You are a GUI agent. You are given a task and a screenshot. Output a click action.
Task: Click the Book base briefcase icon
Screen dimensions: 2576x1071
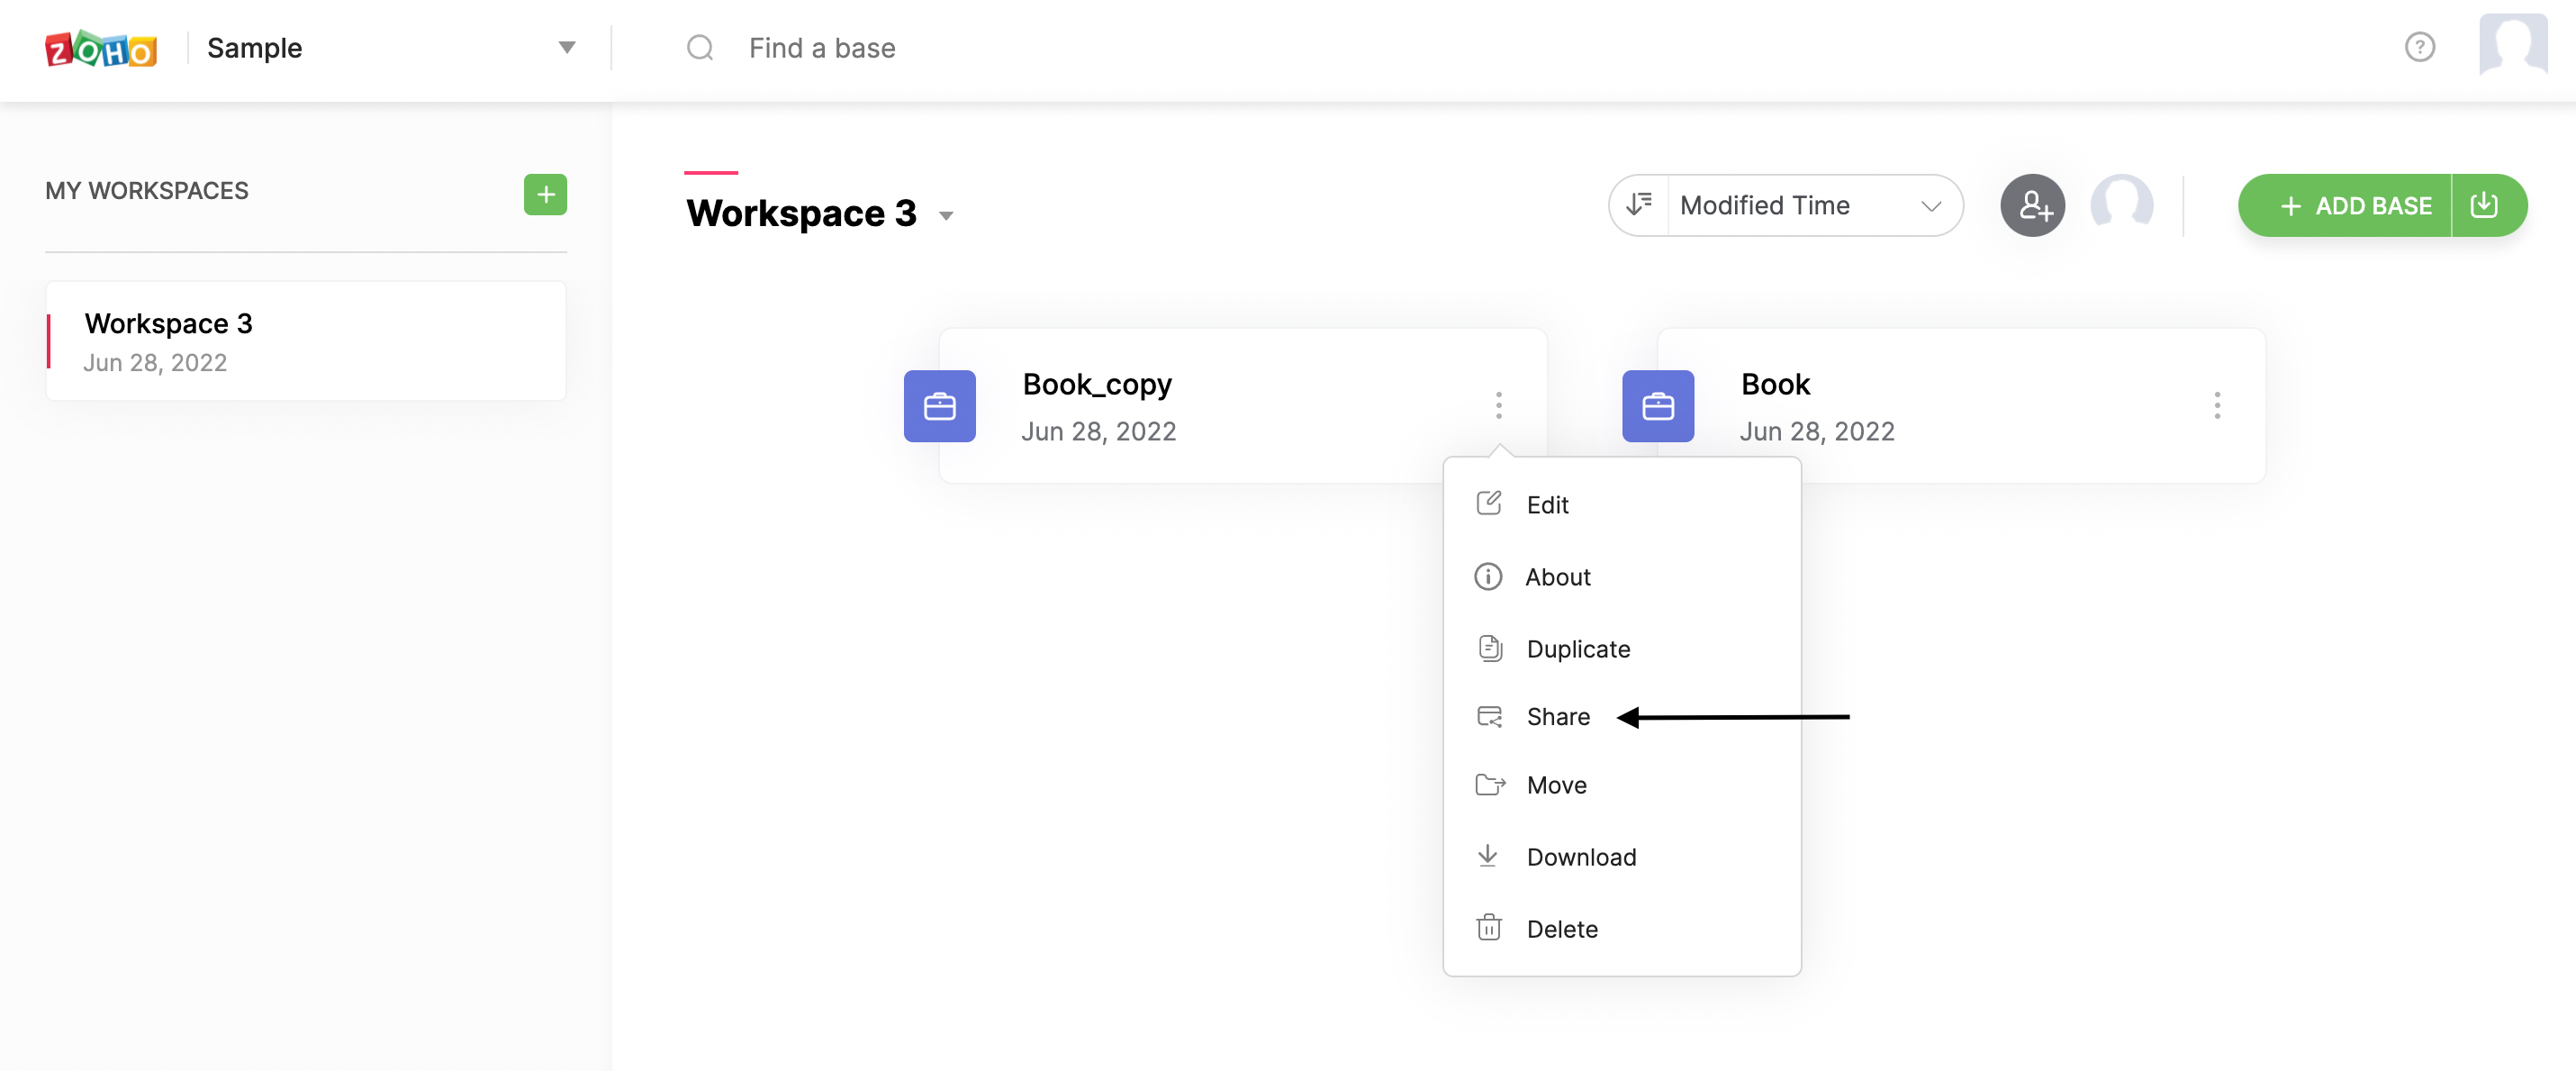(x=1657, y=406)
